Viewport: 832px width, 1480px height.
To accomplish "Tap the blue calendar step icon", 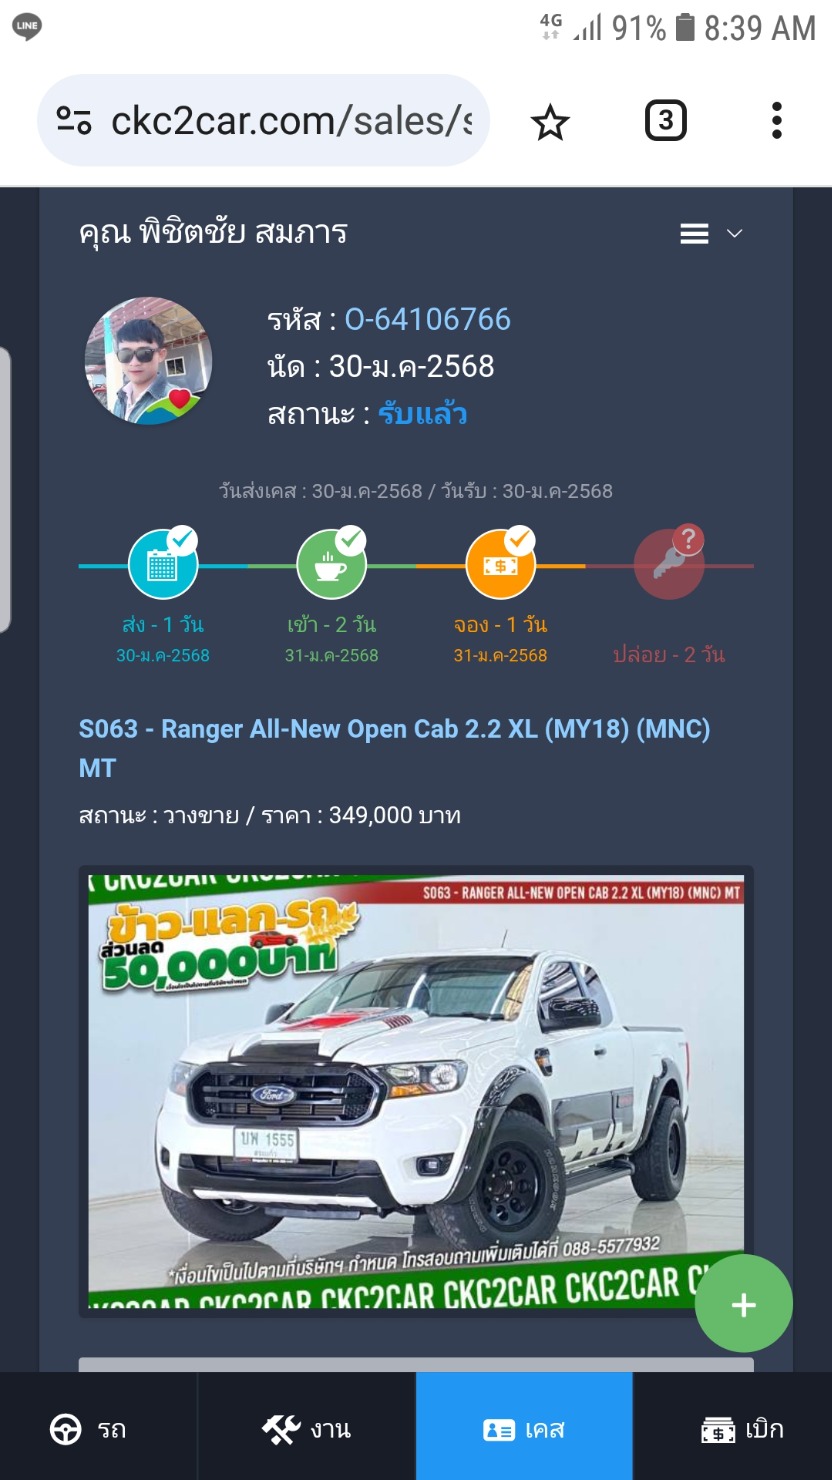I will 163,565.
